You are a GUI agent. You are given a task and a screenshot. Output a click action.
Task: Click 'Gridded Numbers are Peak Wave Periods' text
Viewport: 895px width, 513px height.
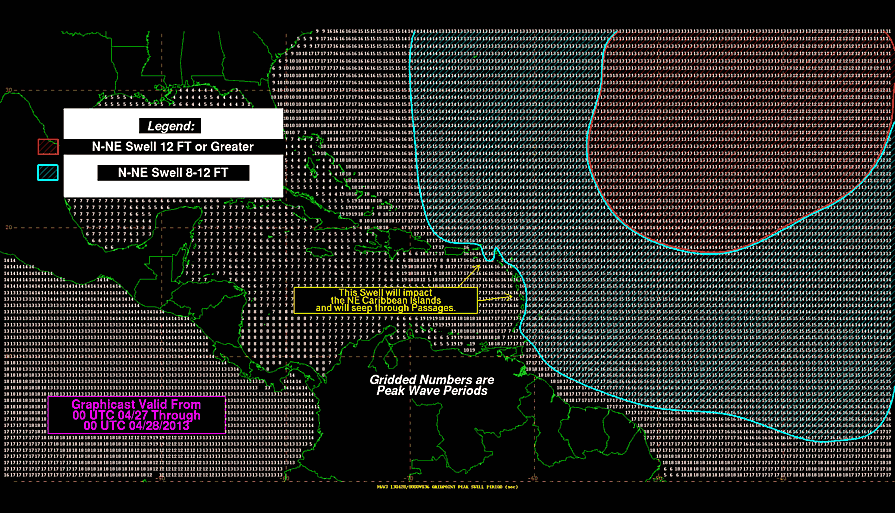point(432,385)
